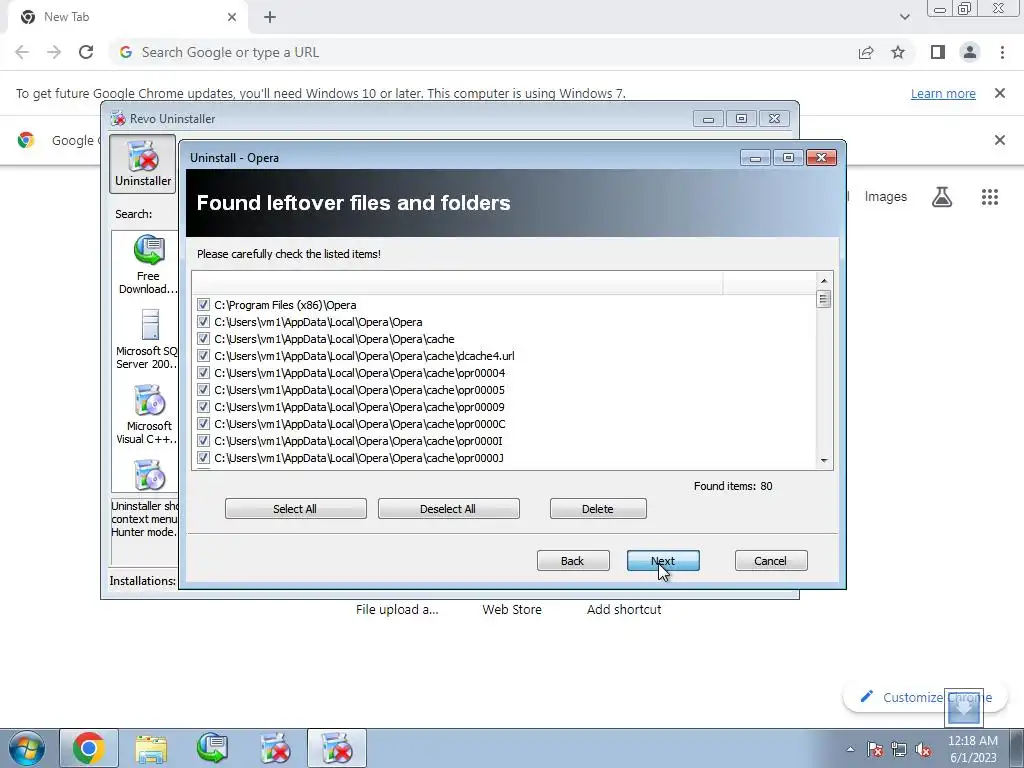Switch to Chrome in the taskbar

[89, 748]
